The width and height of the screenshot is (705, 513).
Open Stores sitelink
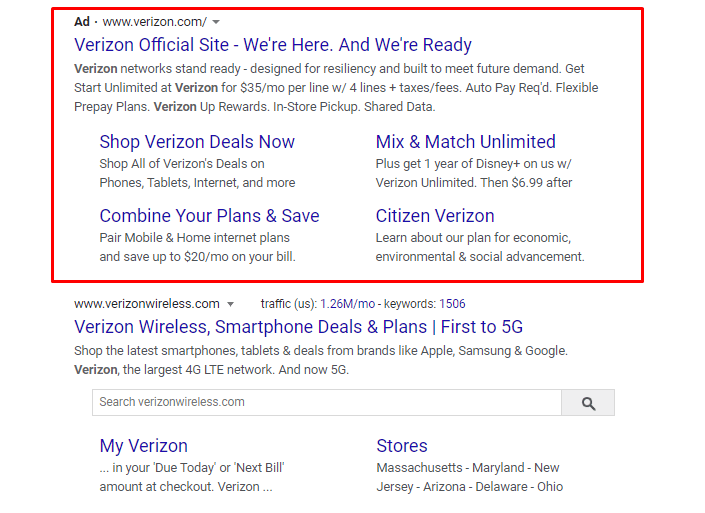pos(402,446)
